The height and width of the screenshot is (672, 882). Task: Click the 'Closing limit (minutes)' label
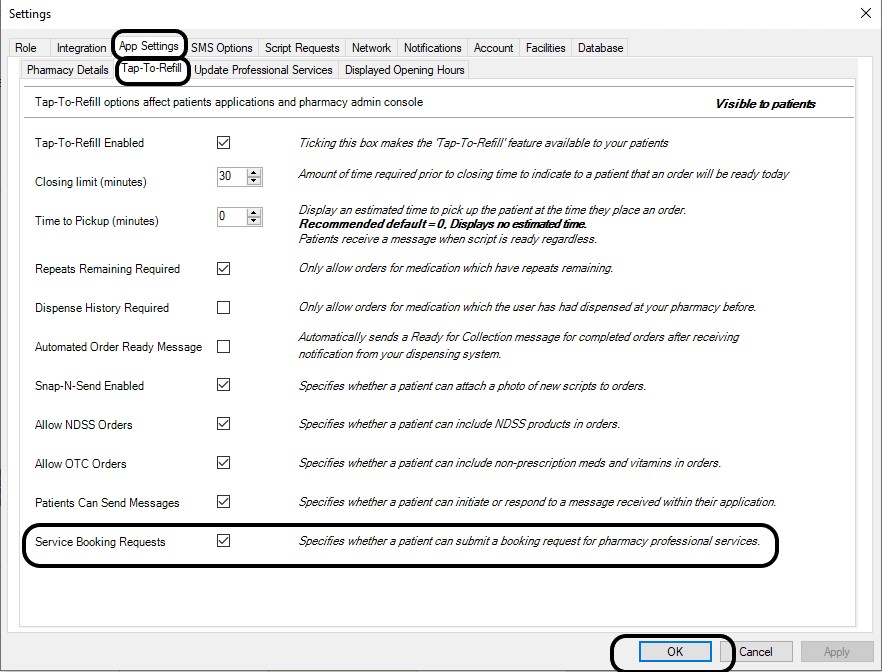point(91,182)
